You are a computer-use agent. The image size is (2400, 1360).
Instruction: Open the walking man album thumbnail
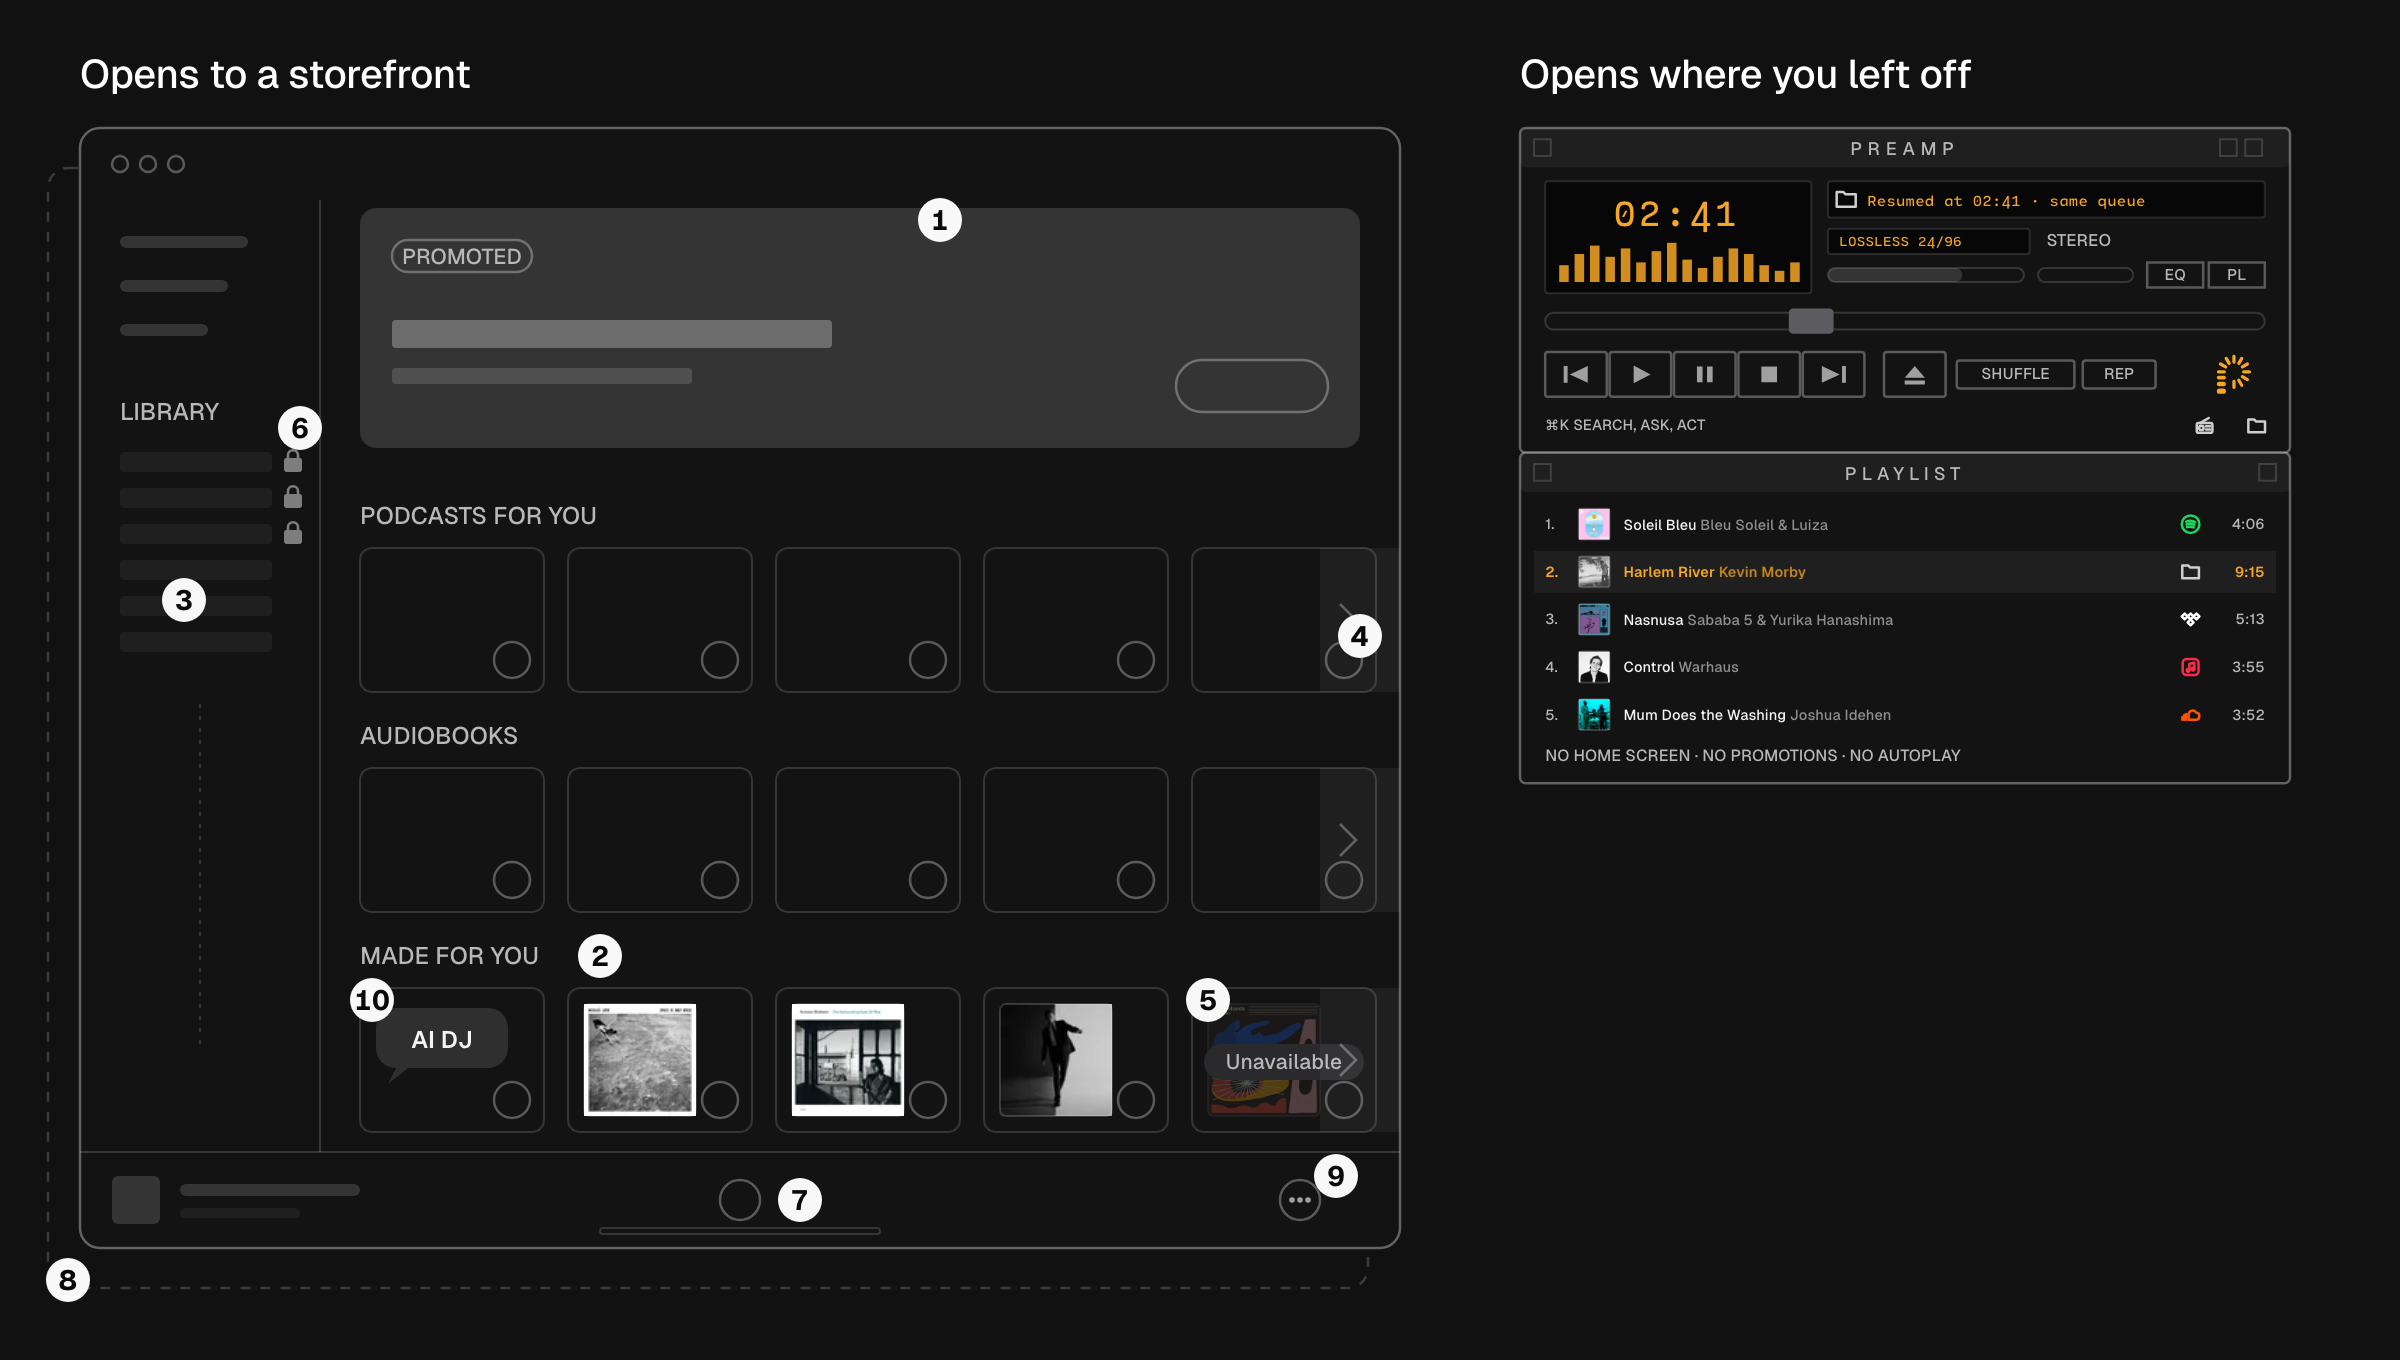pyautogui.click(x=1055, y=1060)
